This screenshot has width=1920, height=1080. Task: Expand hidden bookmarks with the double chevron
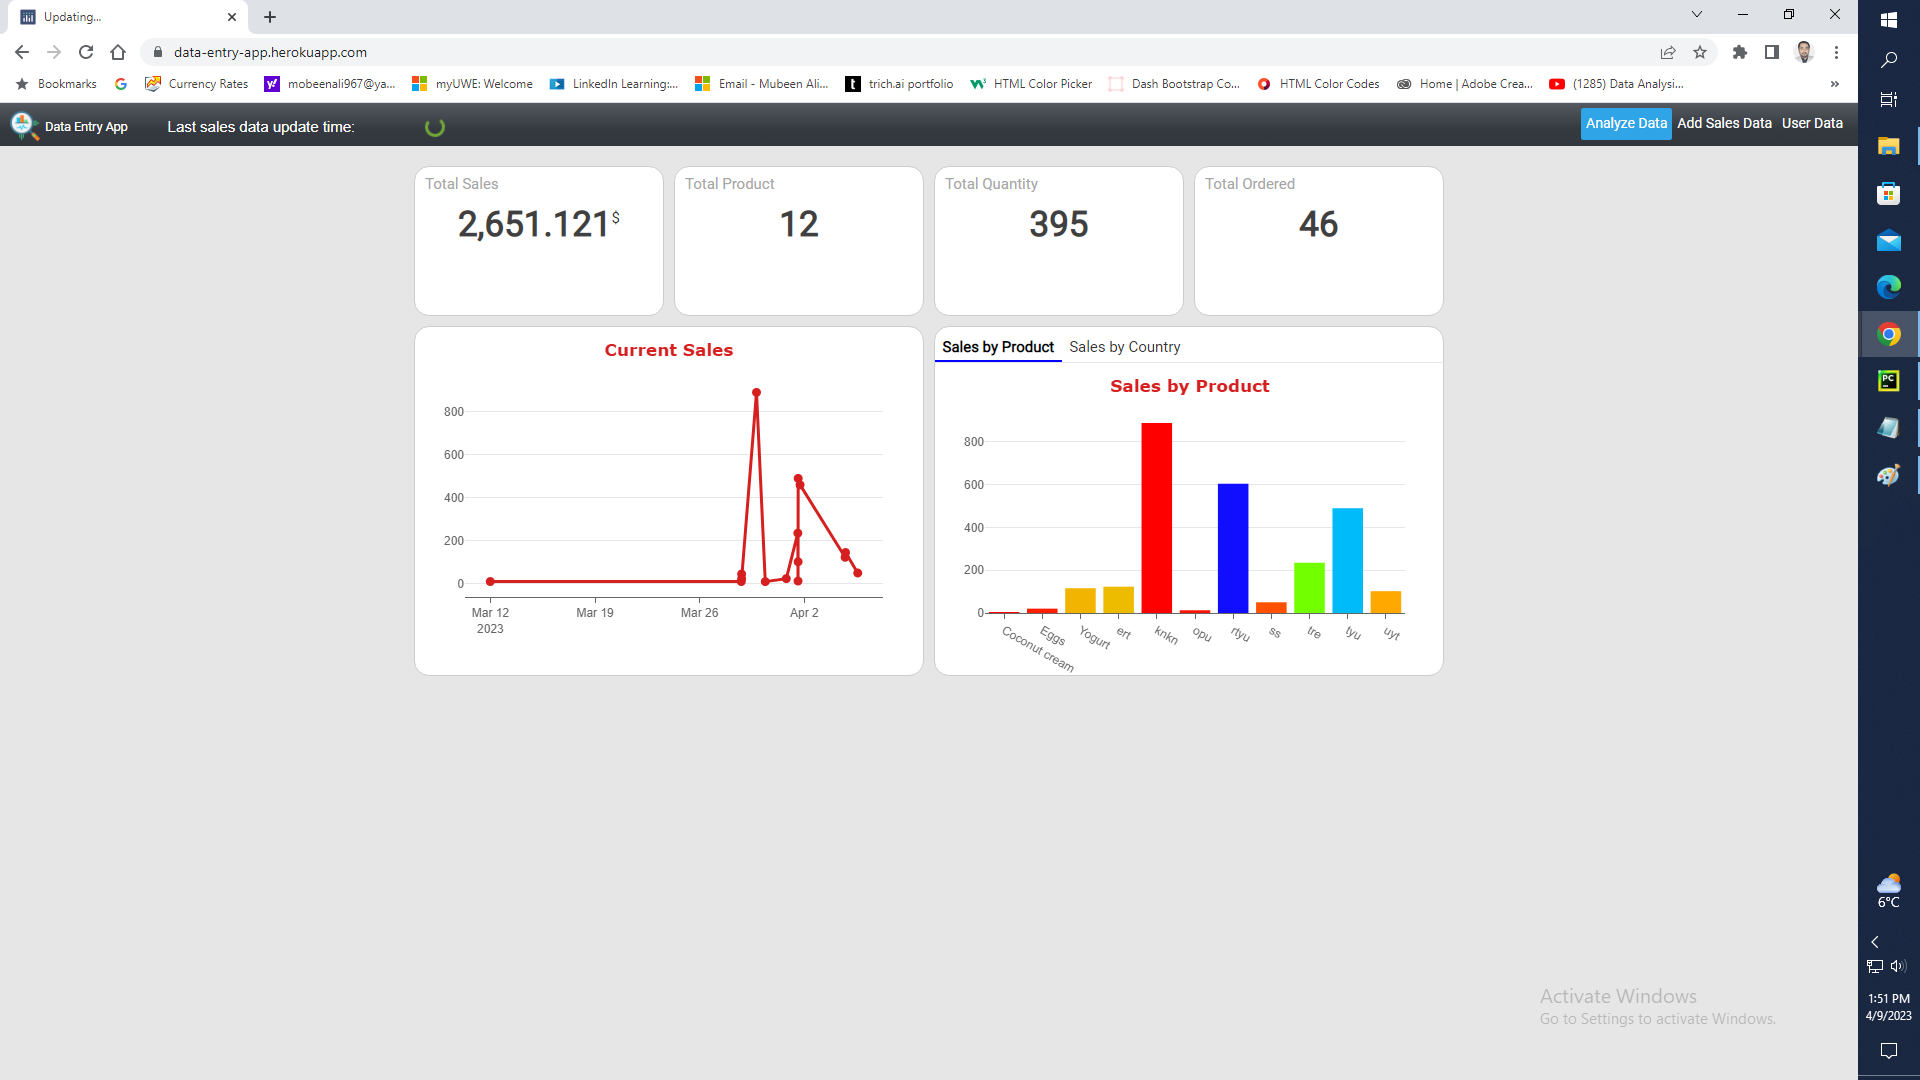[1835, 84]
